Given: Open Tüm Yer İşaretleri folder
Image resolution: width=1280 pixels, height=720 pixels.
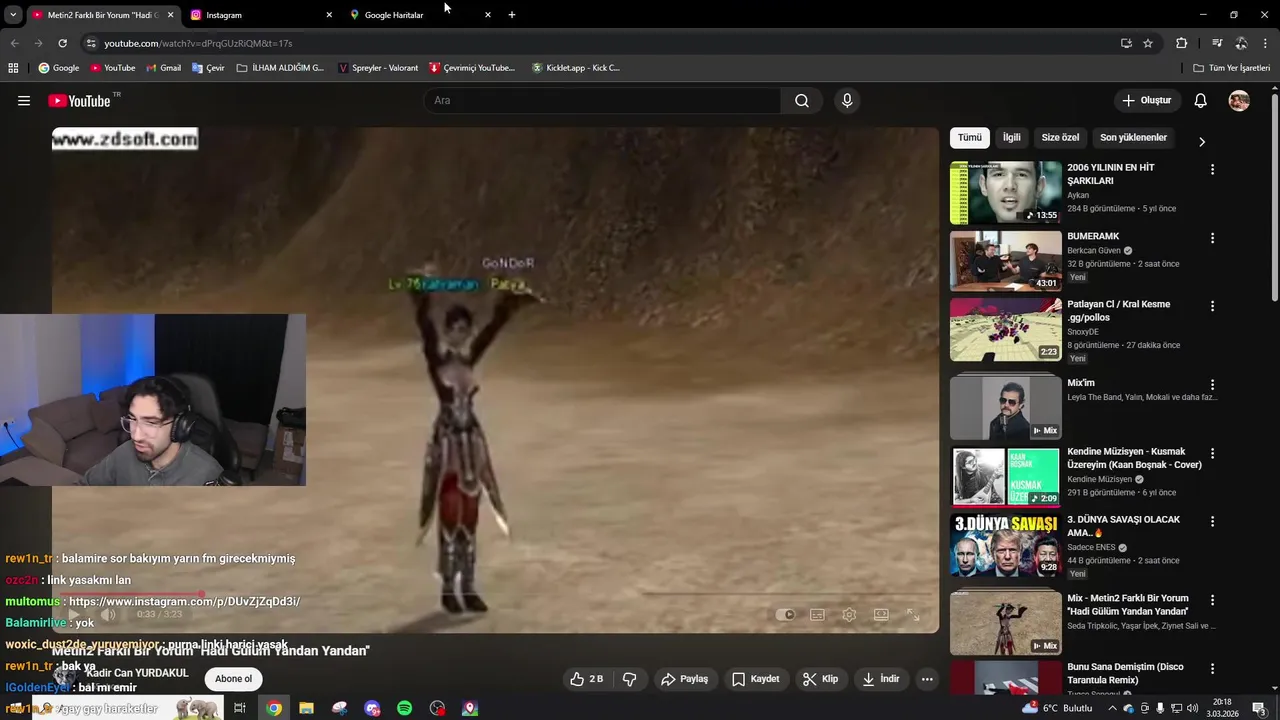Looking at the screenshot, I should tap(1231, 68).
